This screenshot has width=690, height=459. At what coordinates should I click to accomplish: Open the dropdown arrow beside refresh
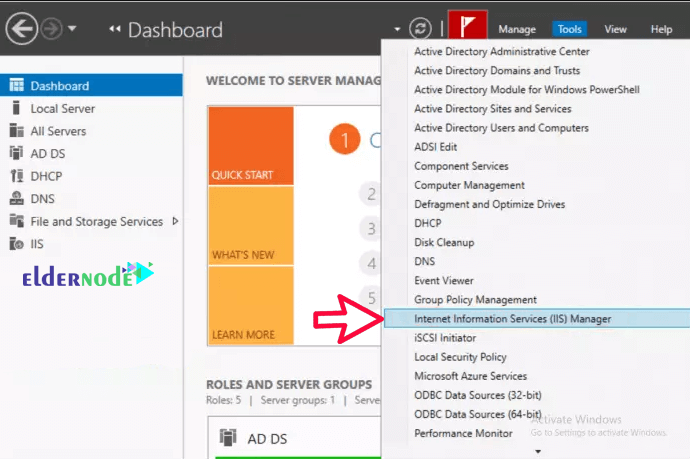pyautogui.click(x=397, y=29)
